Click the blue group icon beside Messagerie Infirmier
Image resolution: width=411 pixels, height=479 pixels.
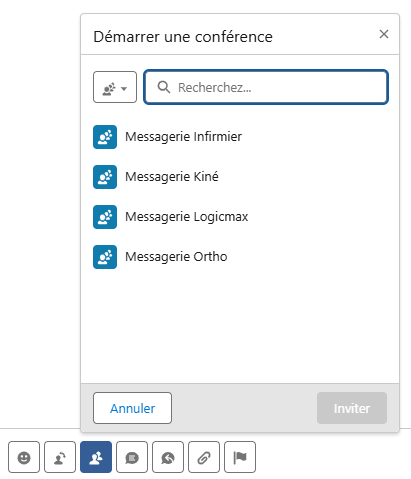pos(105,137)
